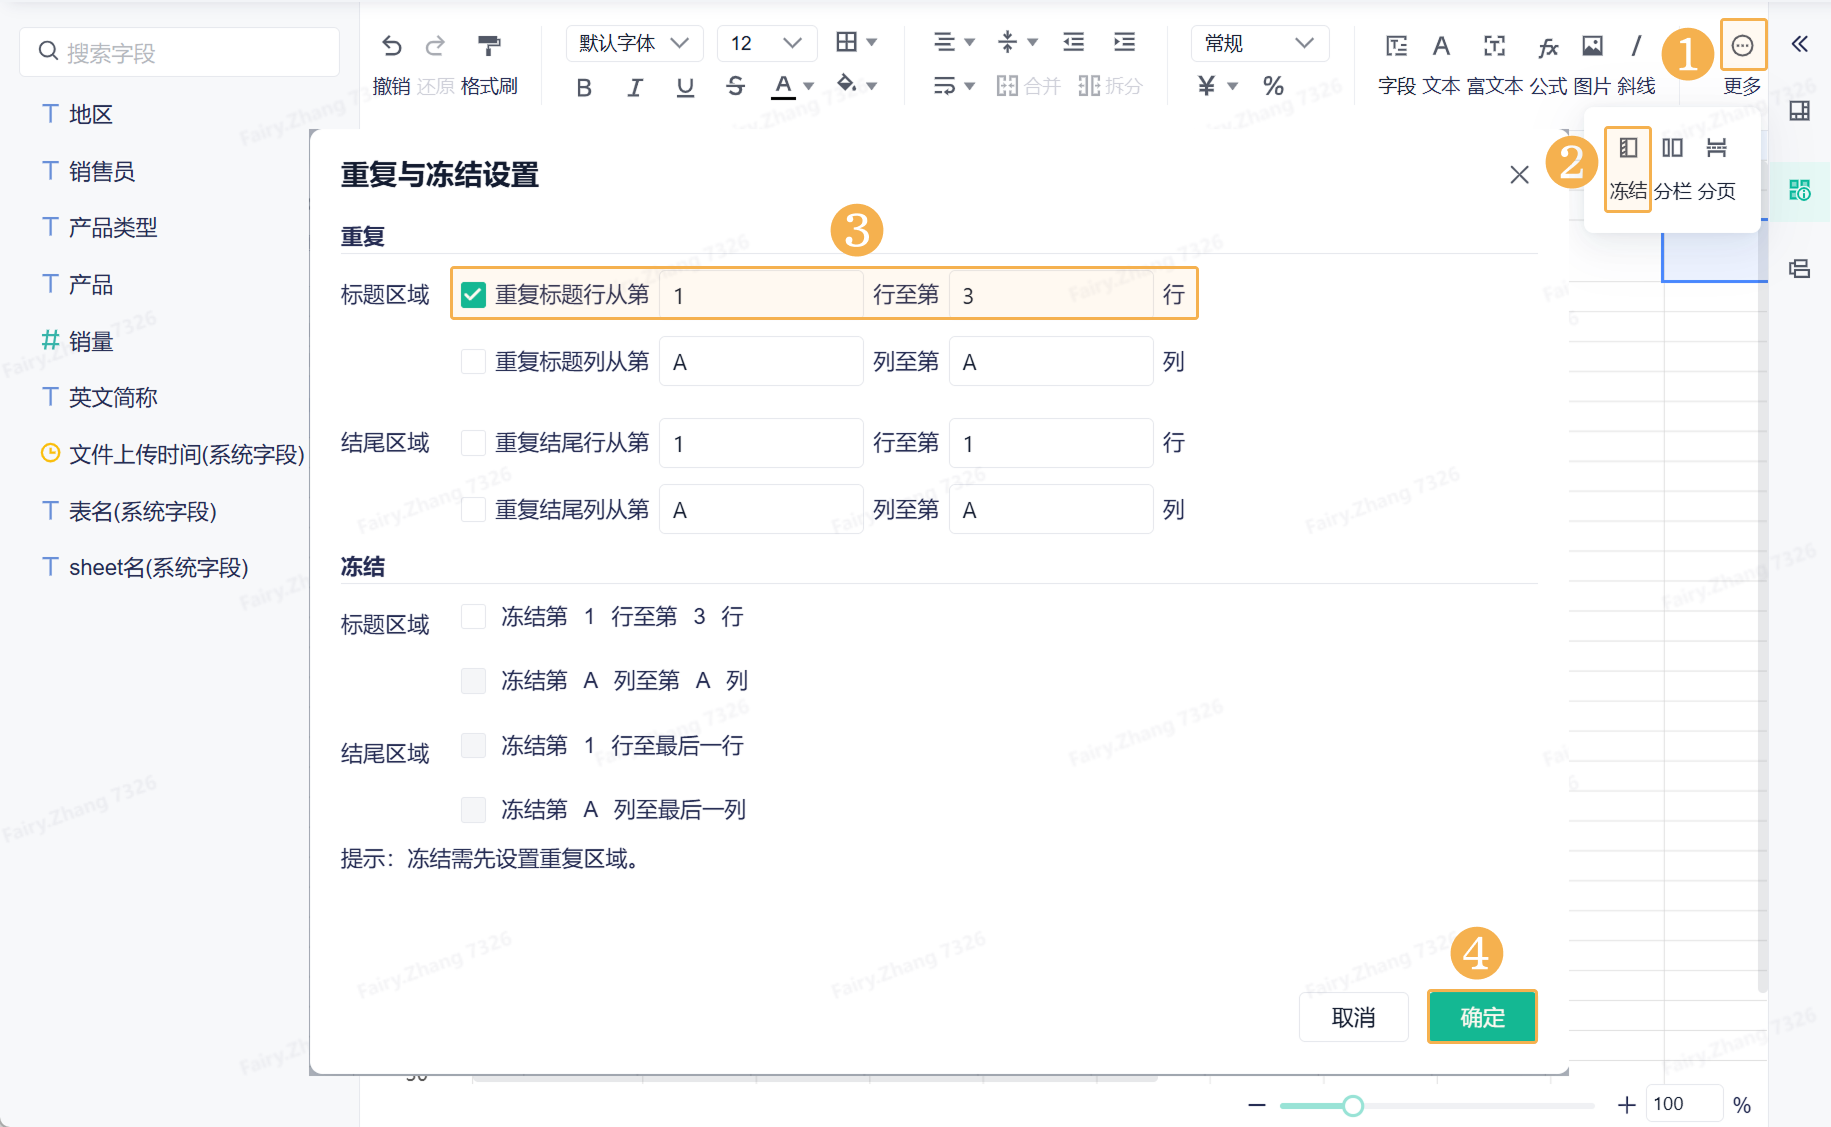Activate the format painter (格式刷) tool
The image size is (1831, 1127).
489,45
